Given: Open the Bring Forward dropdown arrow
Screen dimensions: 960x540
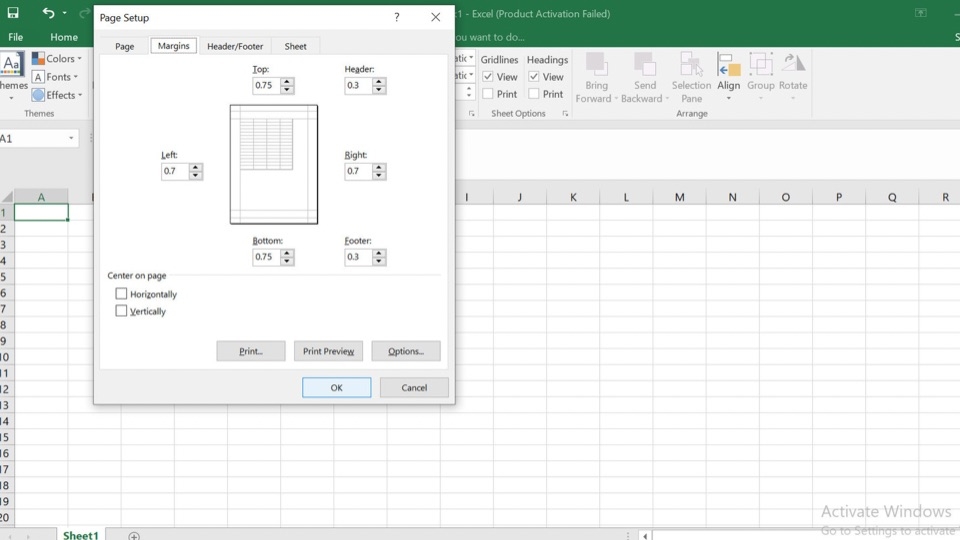Looking at the screenshot, I should [x=616, y=99].
